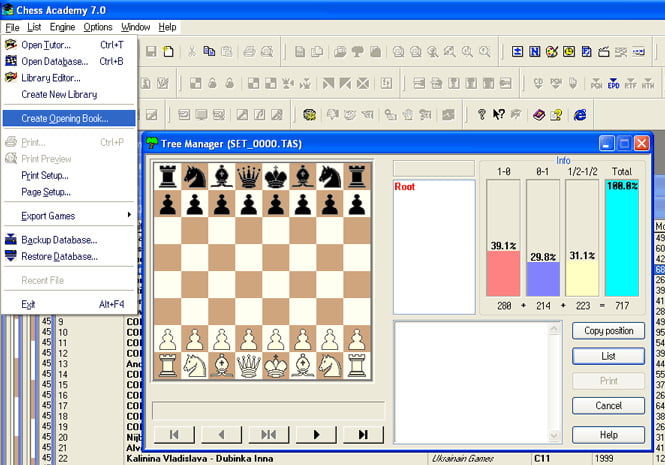
Task: Click the PGN export toolbar icon
Action: (596, 83)
